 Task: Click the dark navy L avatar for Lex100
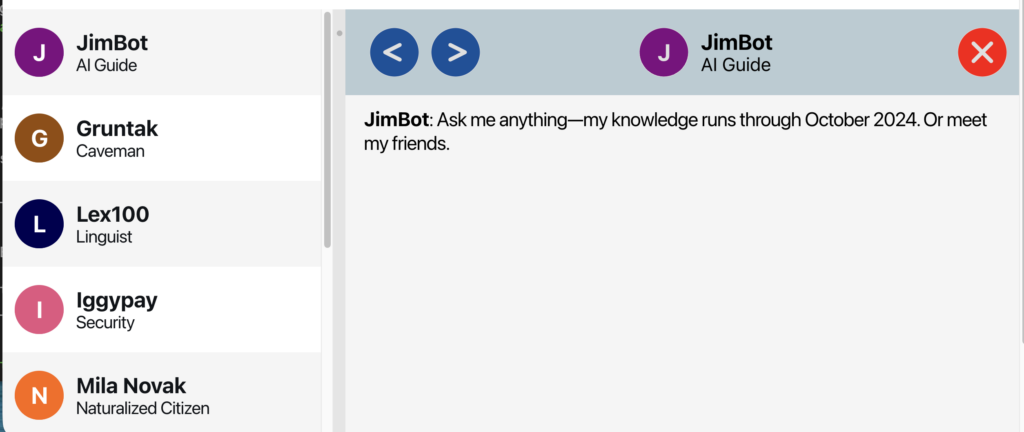click(x=39, y=224)
